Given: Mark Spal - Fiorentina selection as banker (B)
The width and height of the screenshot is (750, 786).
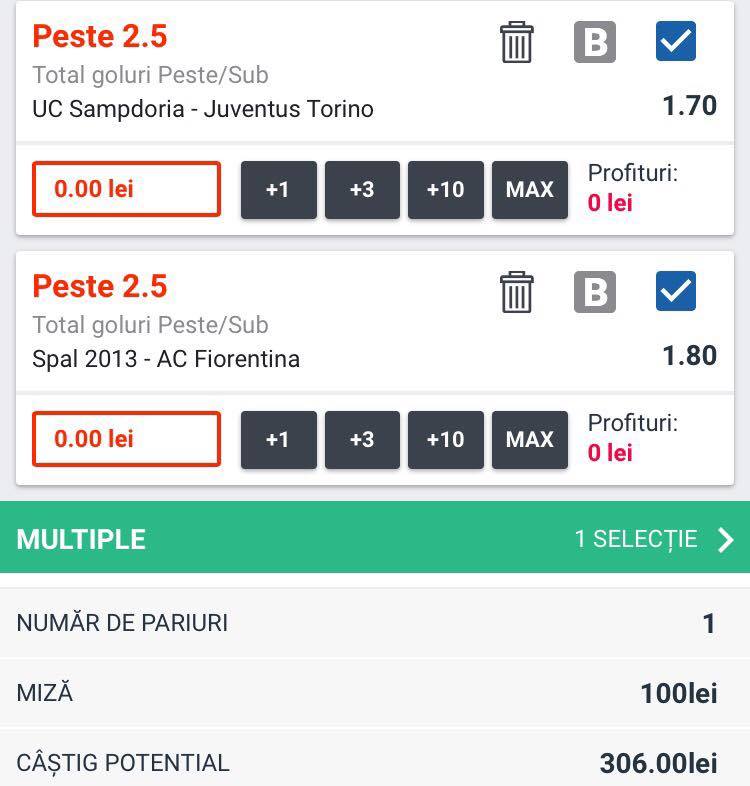Looking at the screenshot, I should click(x=595, y=292).
